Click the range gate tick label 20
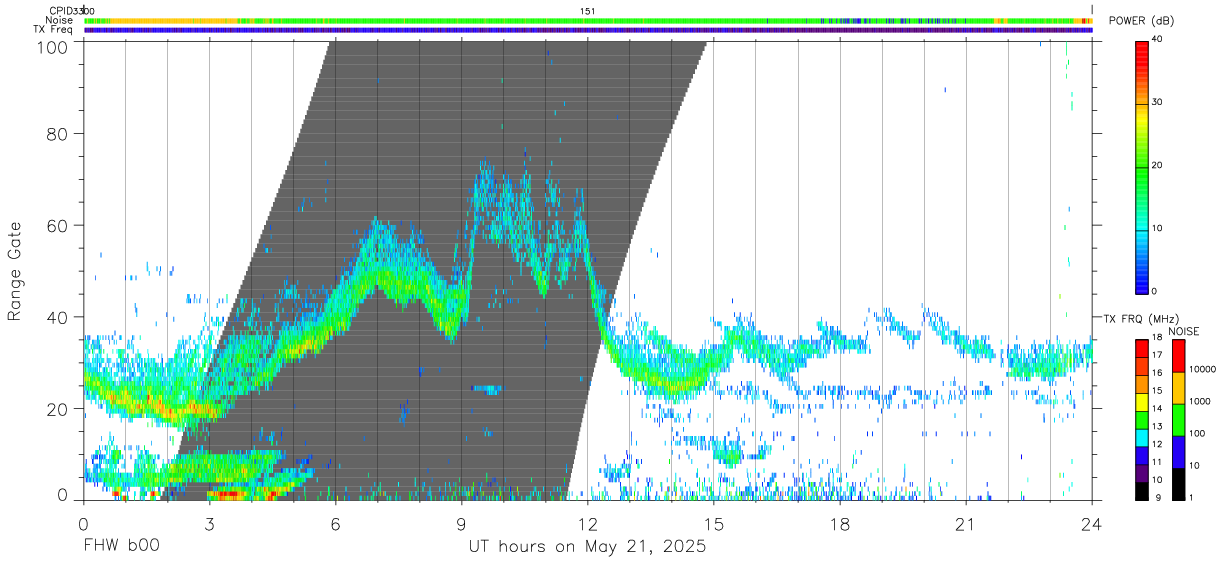1228x567 pixels. point(56,409)
